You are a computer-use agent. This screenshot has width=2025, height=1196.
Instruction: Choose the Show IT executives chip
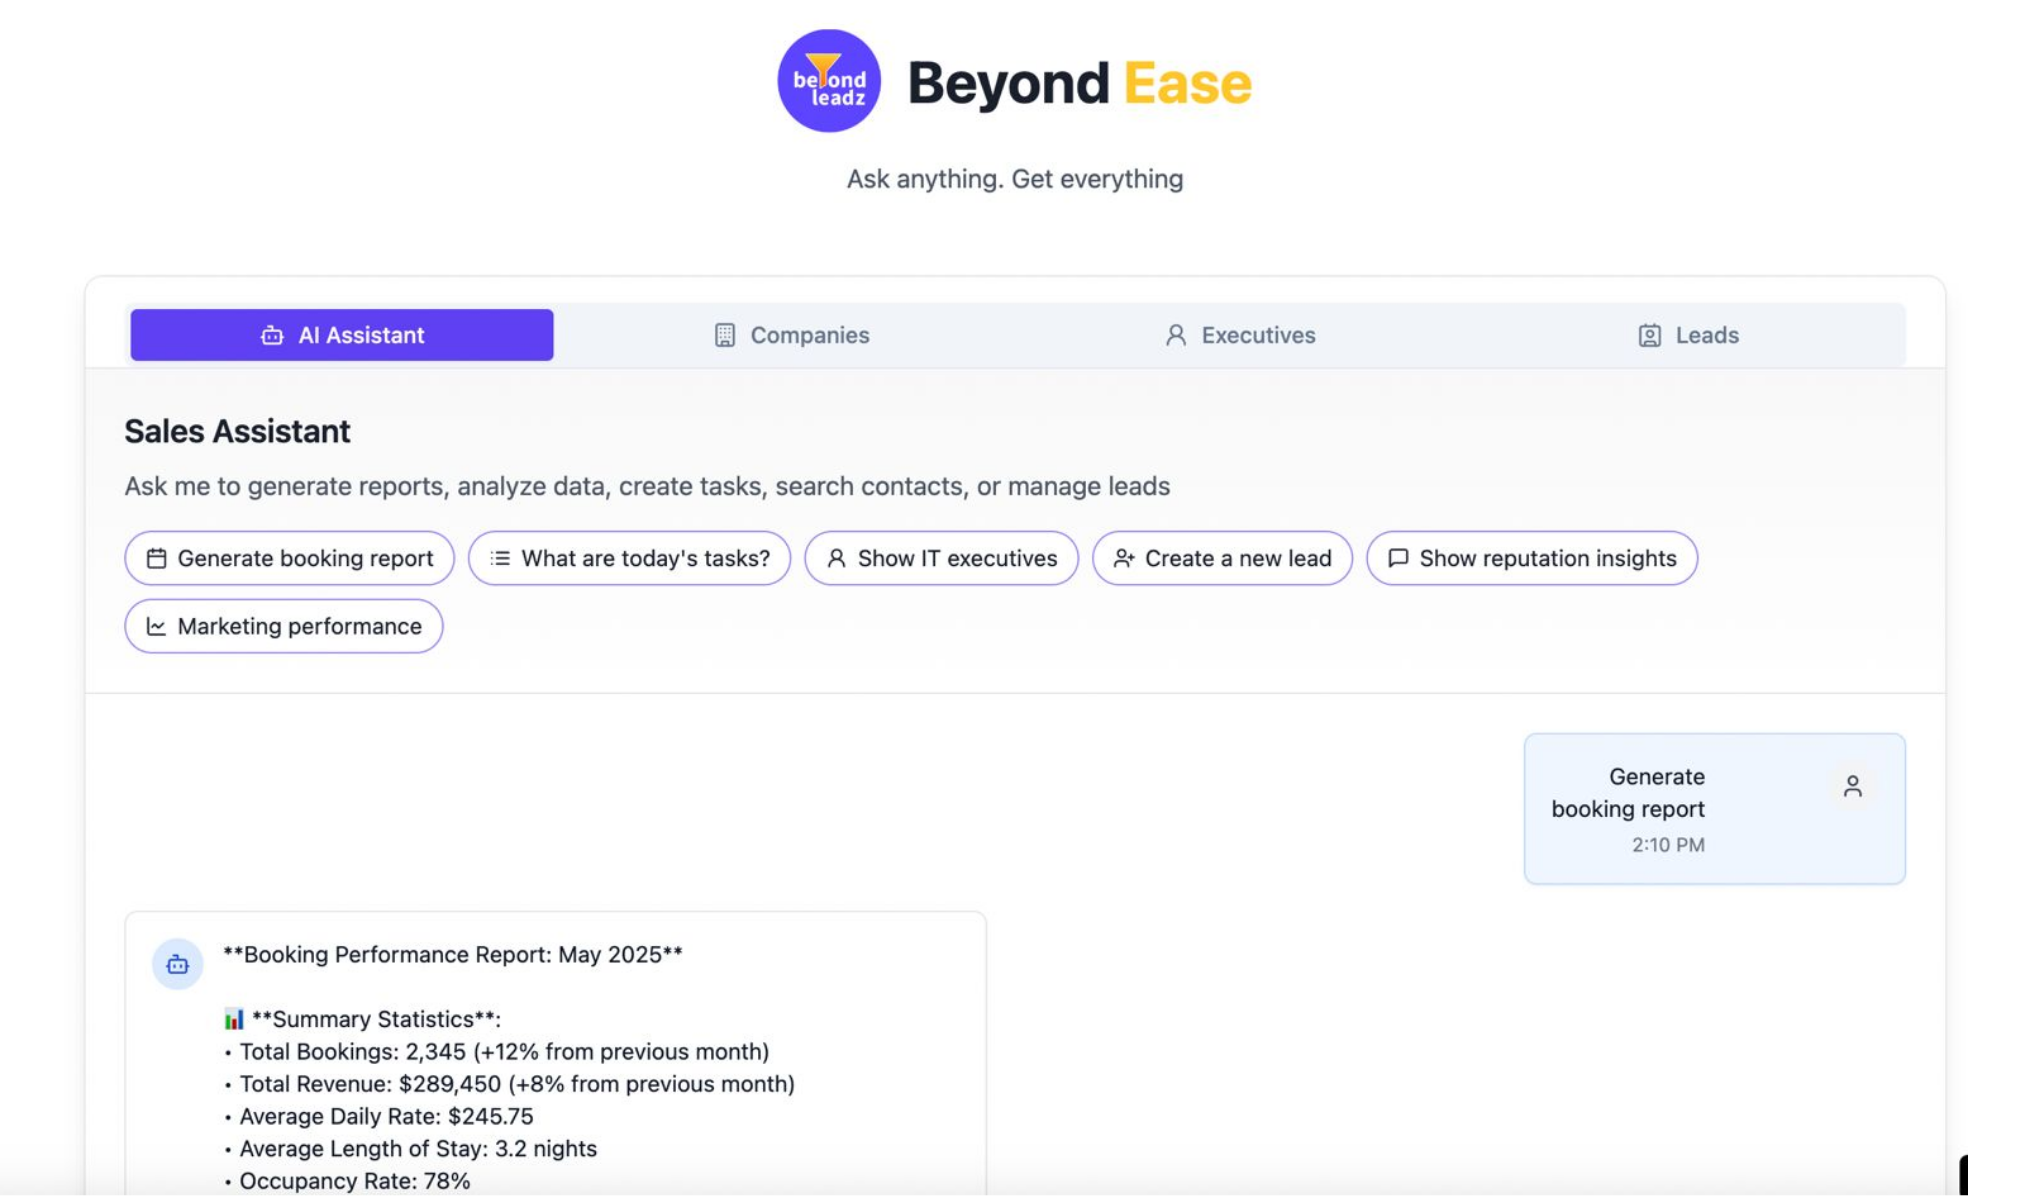[941, 558]
